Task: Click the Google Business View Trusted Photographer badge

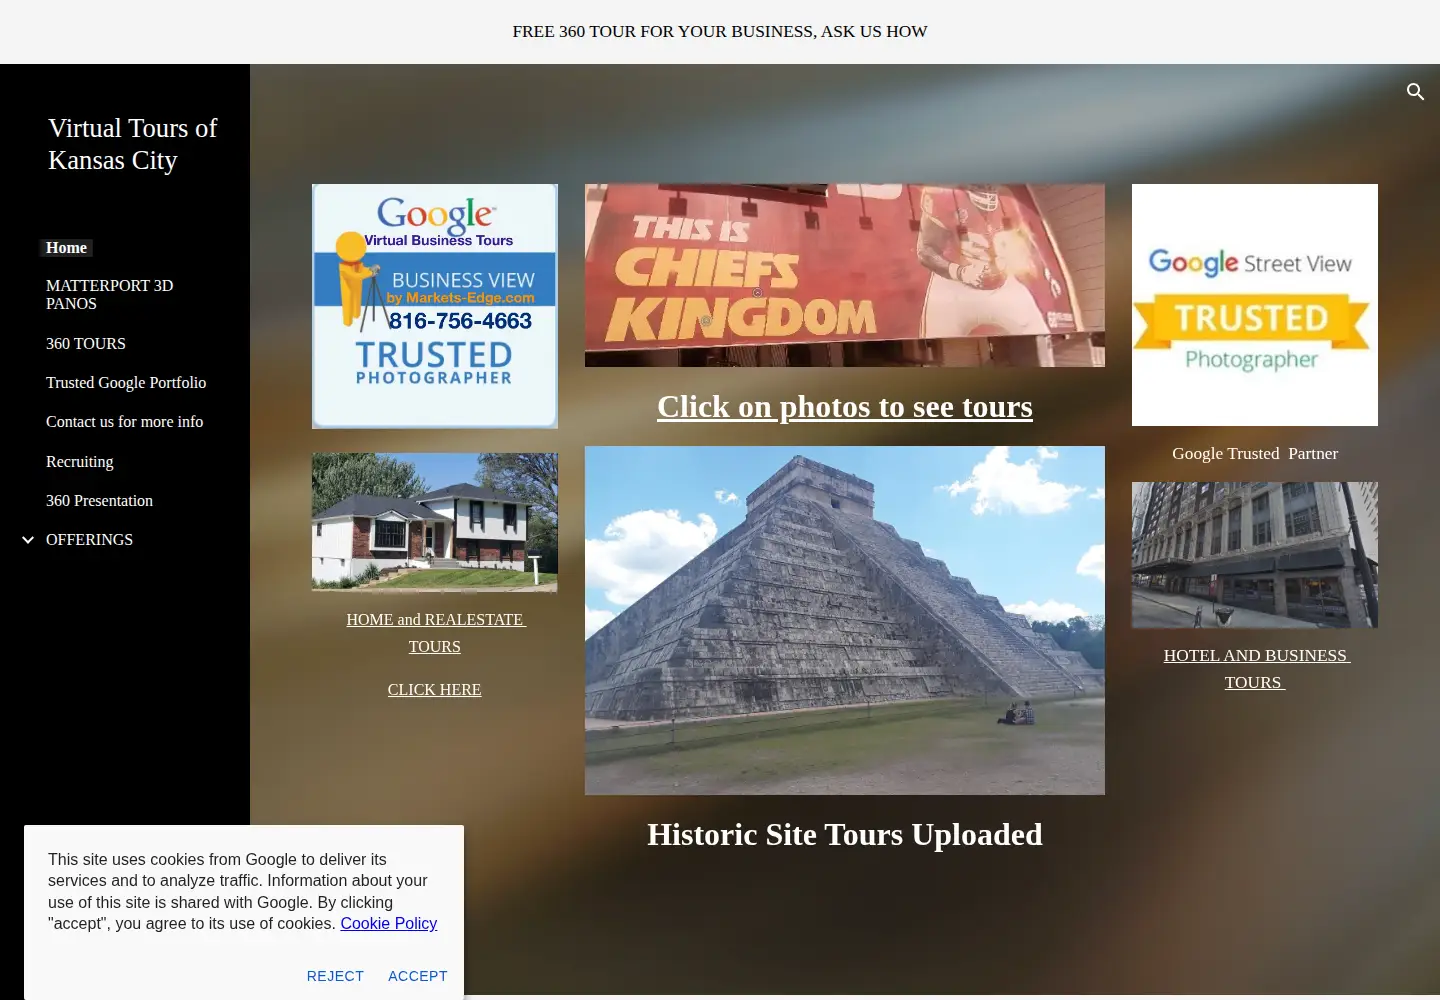Action: 435,306
